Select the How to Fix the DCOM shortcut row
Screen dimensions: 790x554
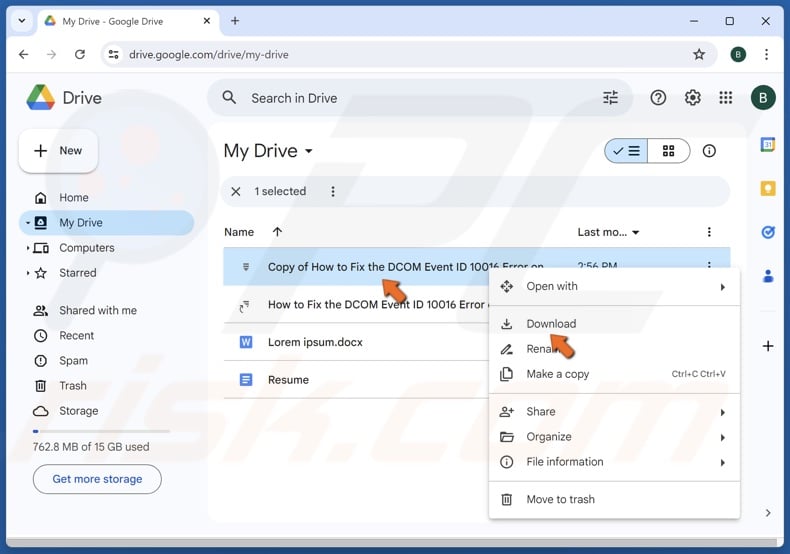[x=356, y=304]
